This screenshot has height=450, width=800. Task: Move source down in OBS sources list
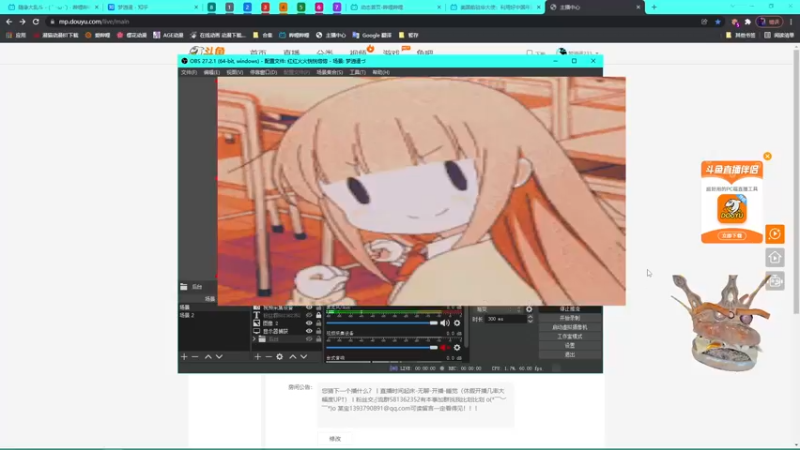tap(304, 357)
